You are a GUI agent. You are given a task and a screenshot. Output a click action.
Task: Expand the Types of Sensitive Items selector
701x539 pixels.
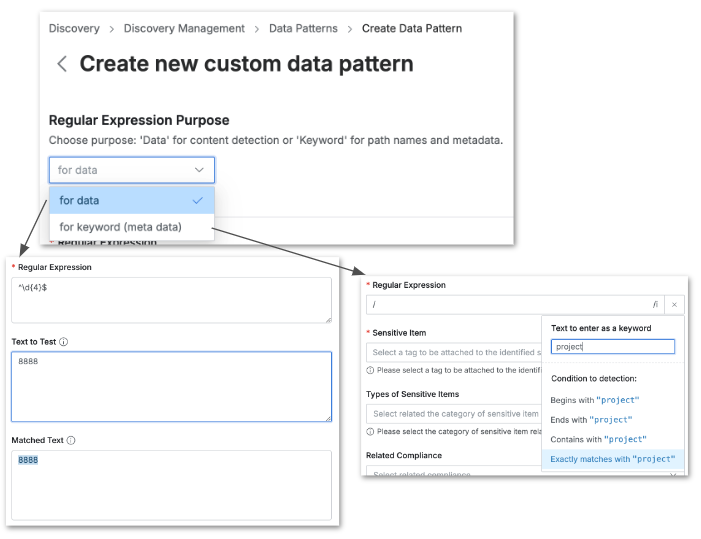(x=454, y=414)
